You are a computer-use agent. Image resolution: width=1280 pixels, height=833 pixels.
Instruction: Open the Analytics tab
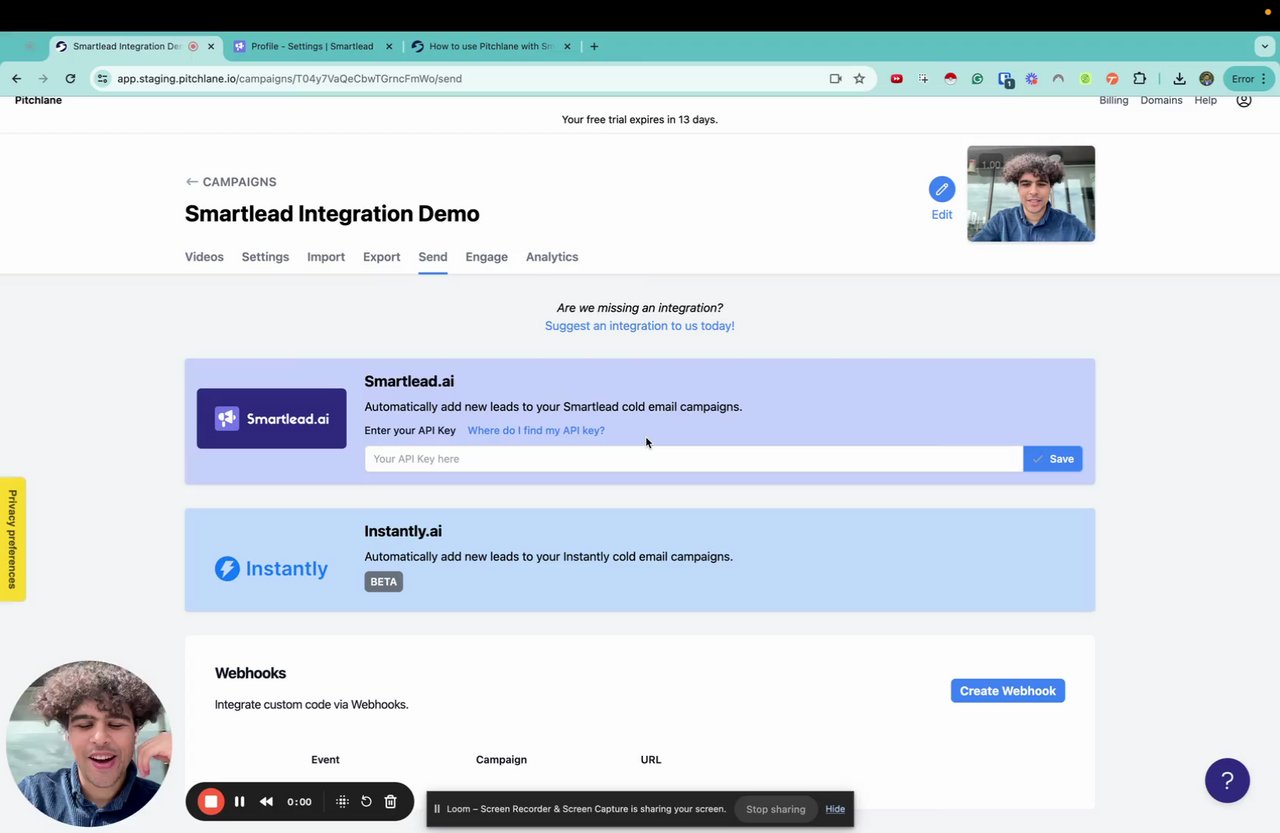tap(552, 257)
